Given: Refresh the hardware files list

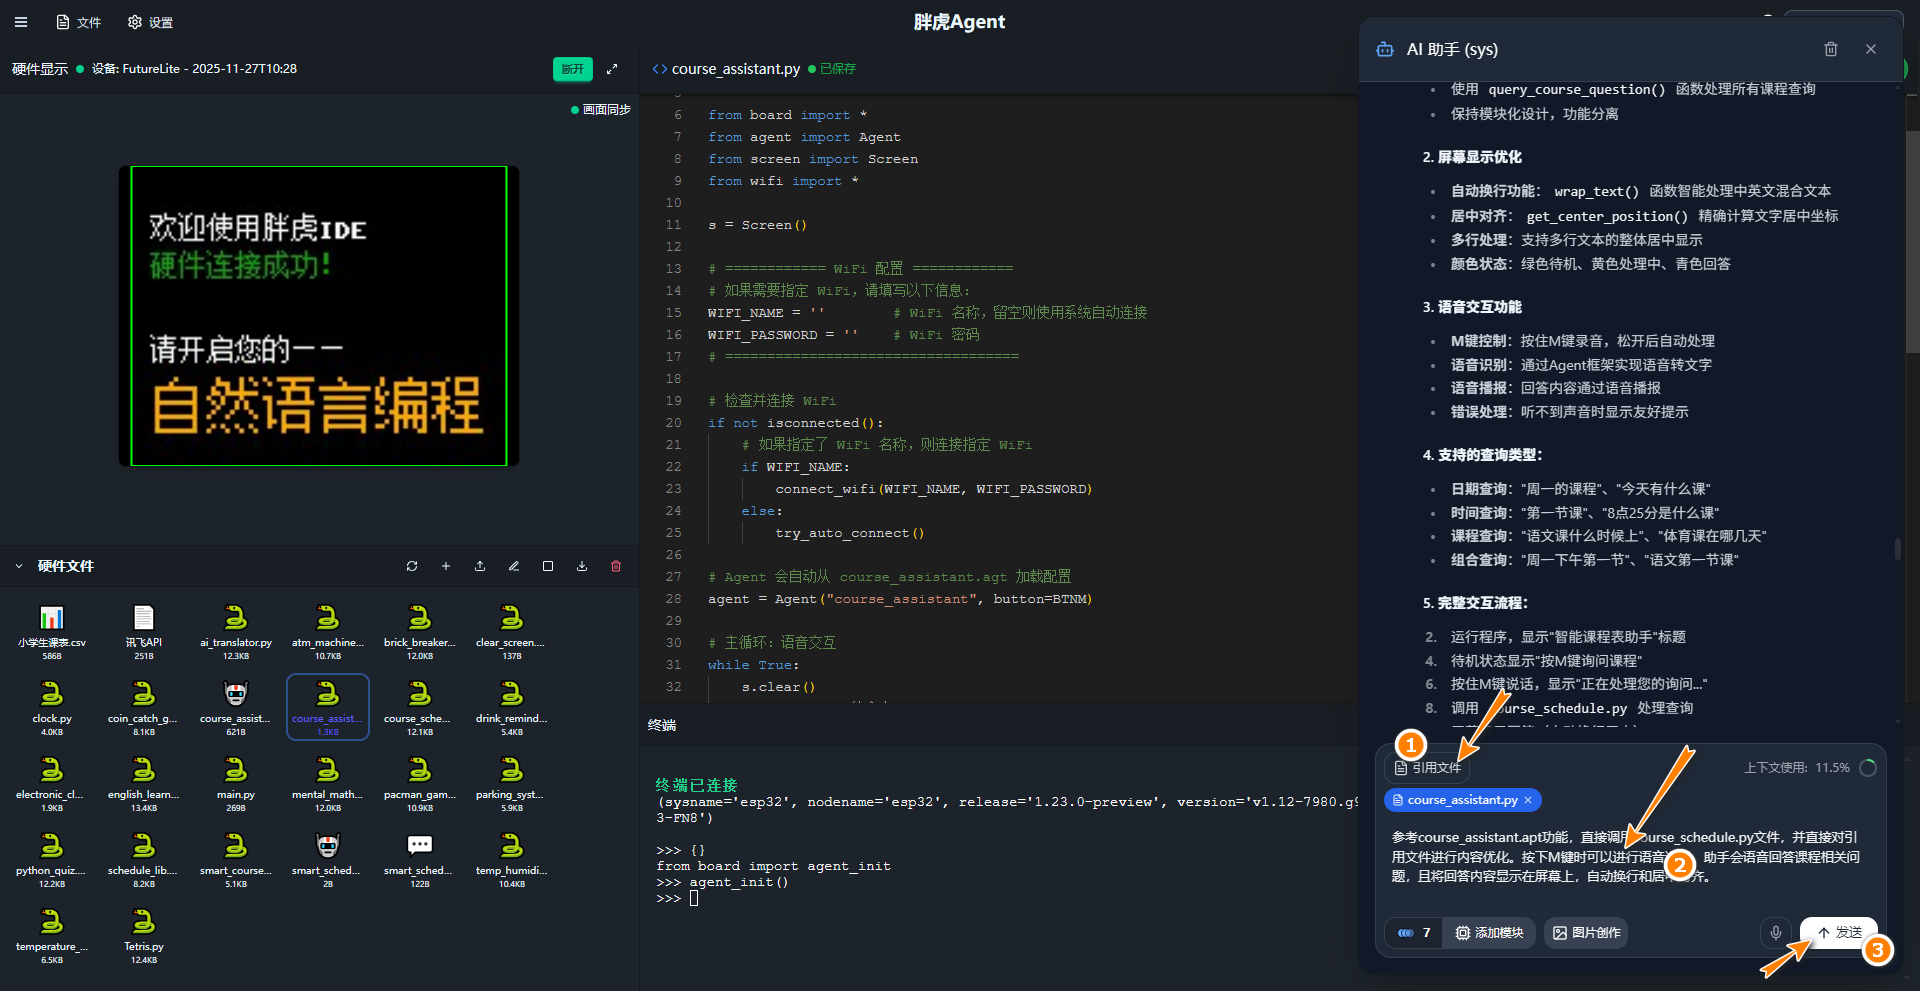Looking at the screenshot, I should pyautogui.click(x=412, y=566).
